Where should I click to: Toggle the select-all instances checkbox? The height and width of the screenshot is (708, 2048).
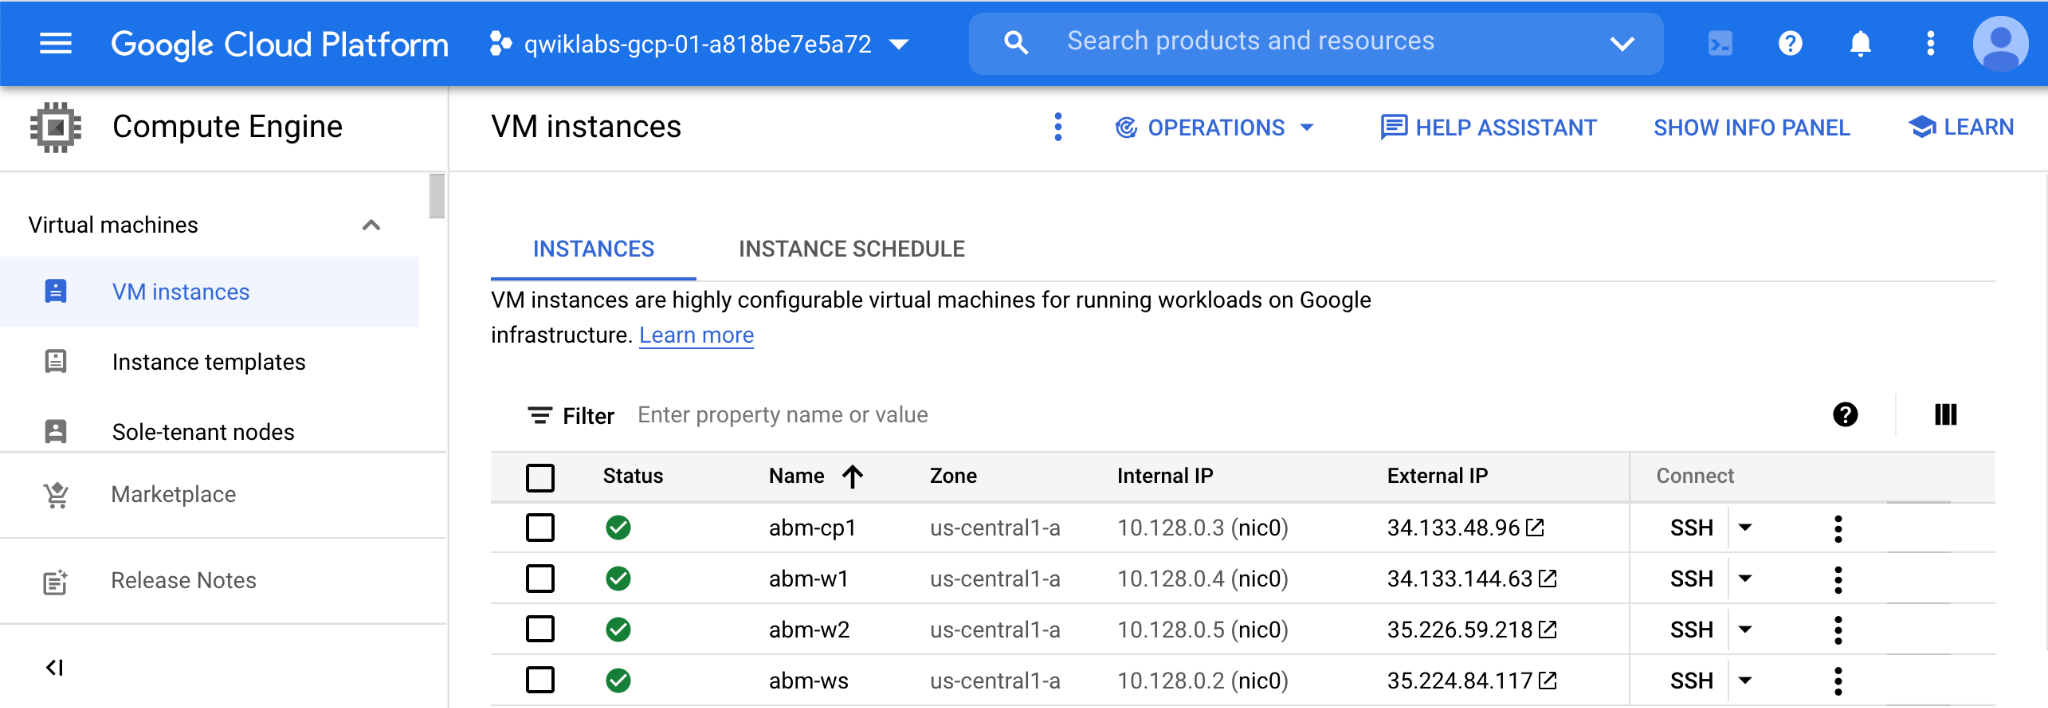(x=540, y=477)
